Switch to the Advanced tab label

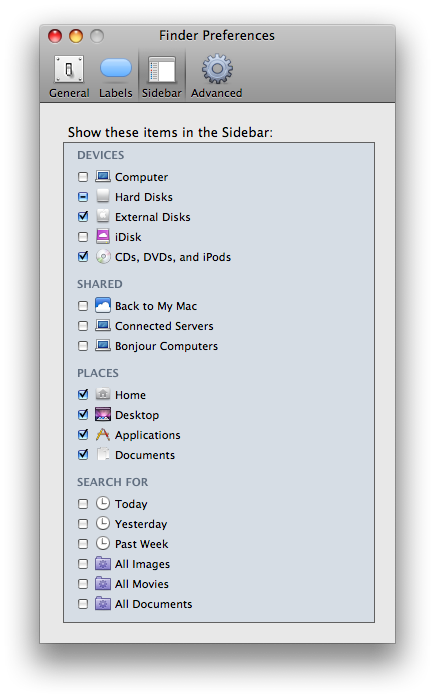(217, 93)
